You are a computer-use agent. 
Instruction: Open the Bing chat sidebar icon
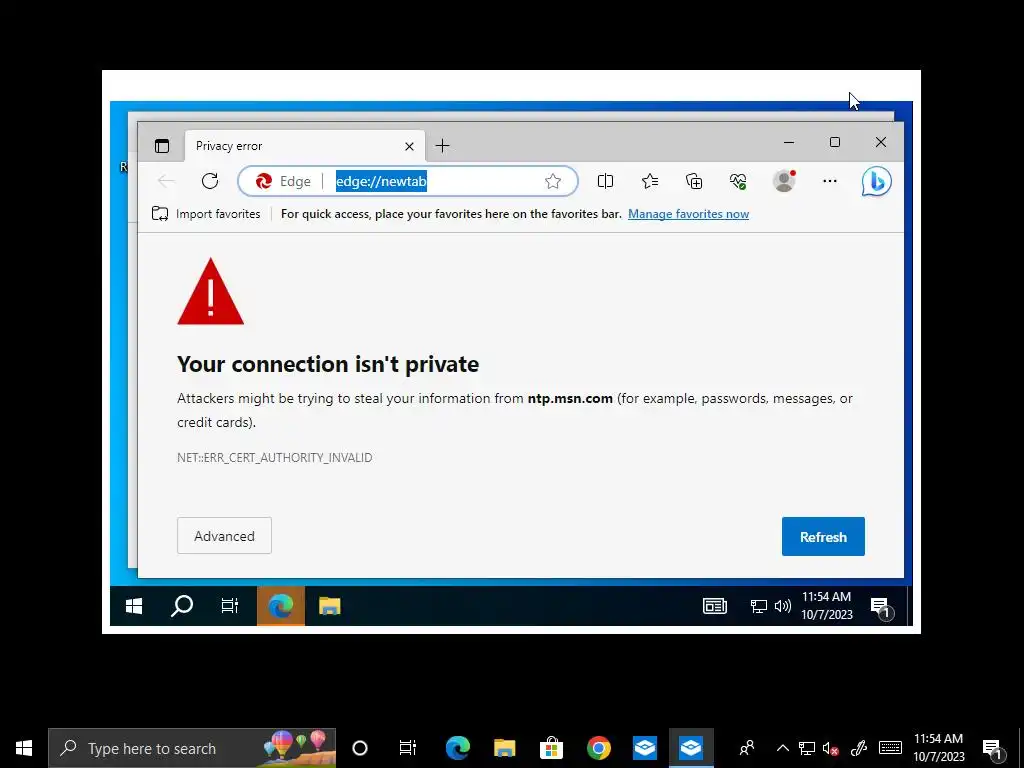tap(876, 181)
